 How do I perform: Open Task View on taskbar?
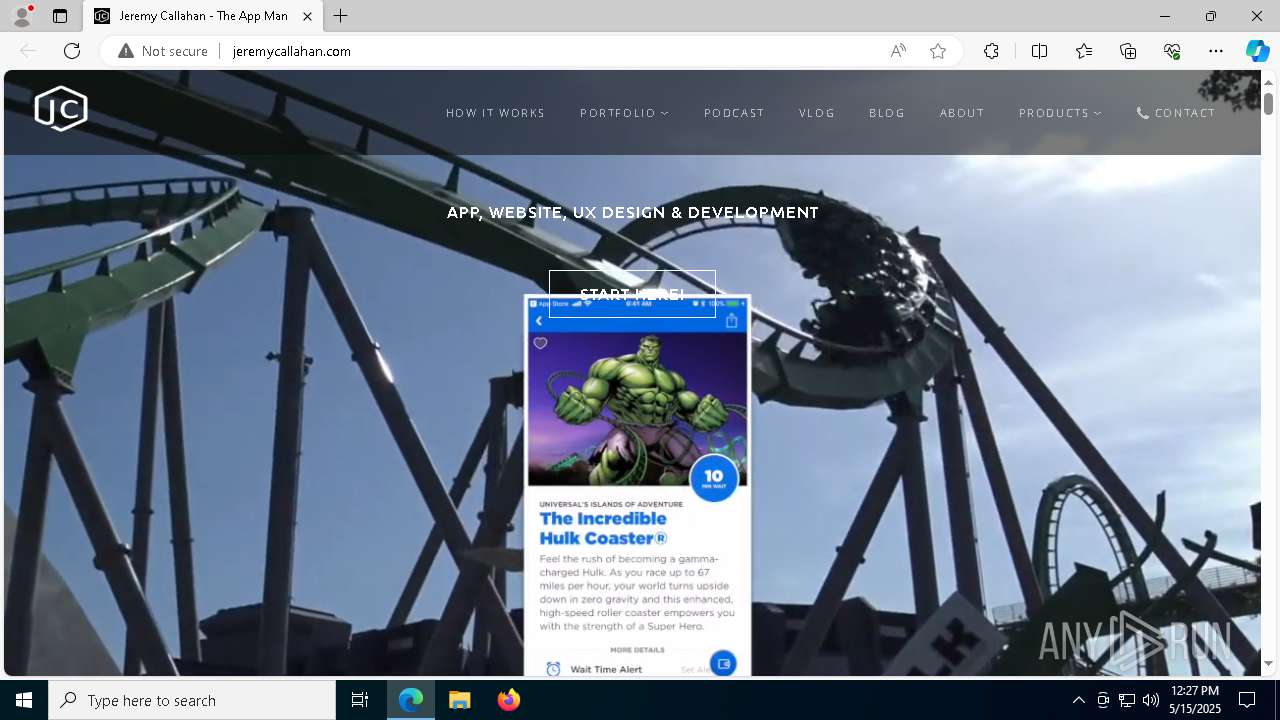pos(360,700)
